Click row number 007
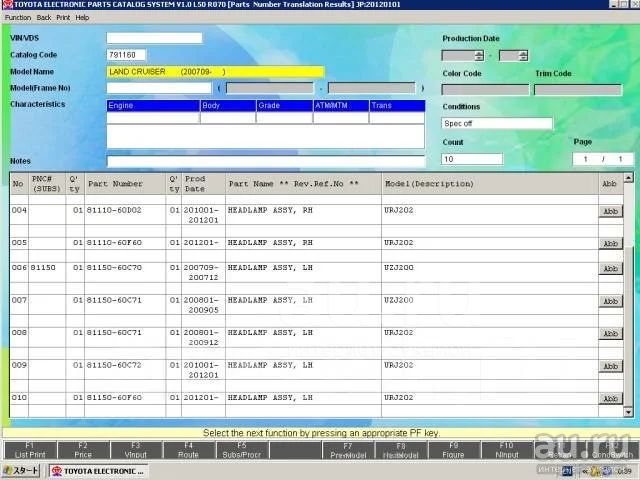The height and width of the screenshot is (480, 640). 19,300
